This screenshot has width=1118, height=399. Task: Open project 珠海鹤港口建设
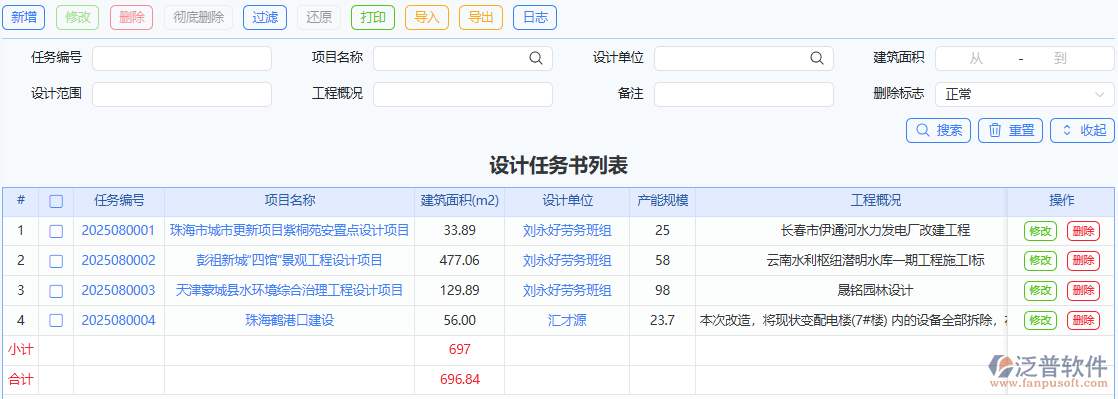pos(289,321)
